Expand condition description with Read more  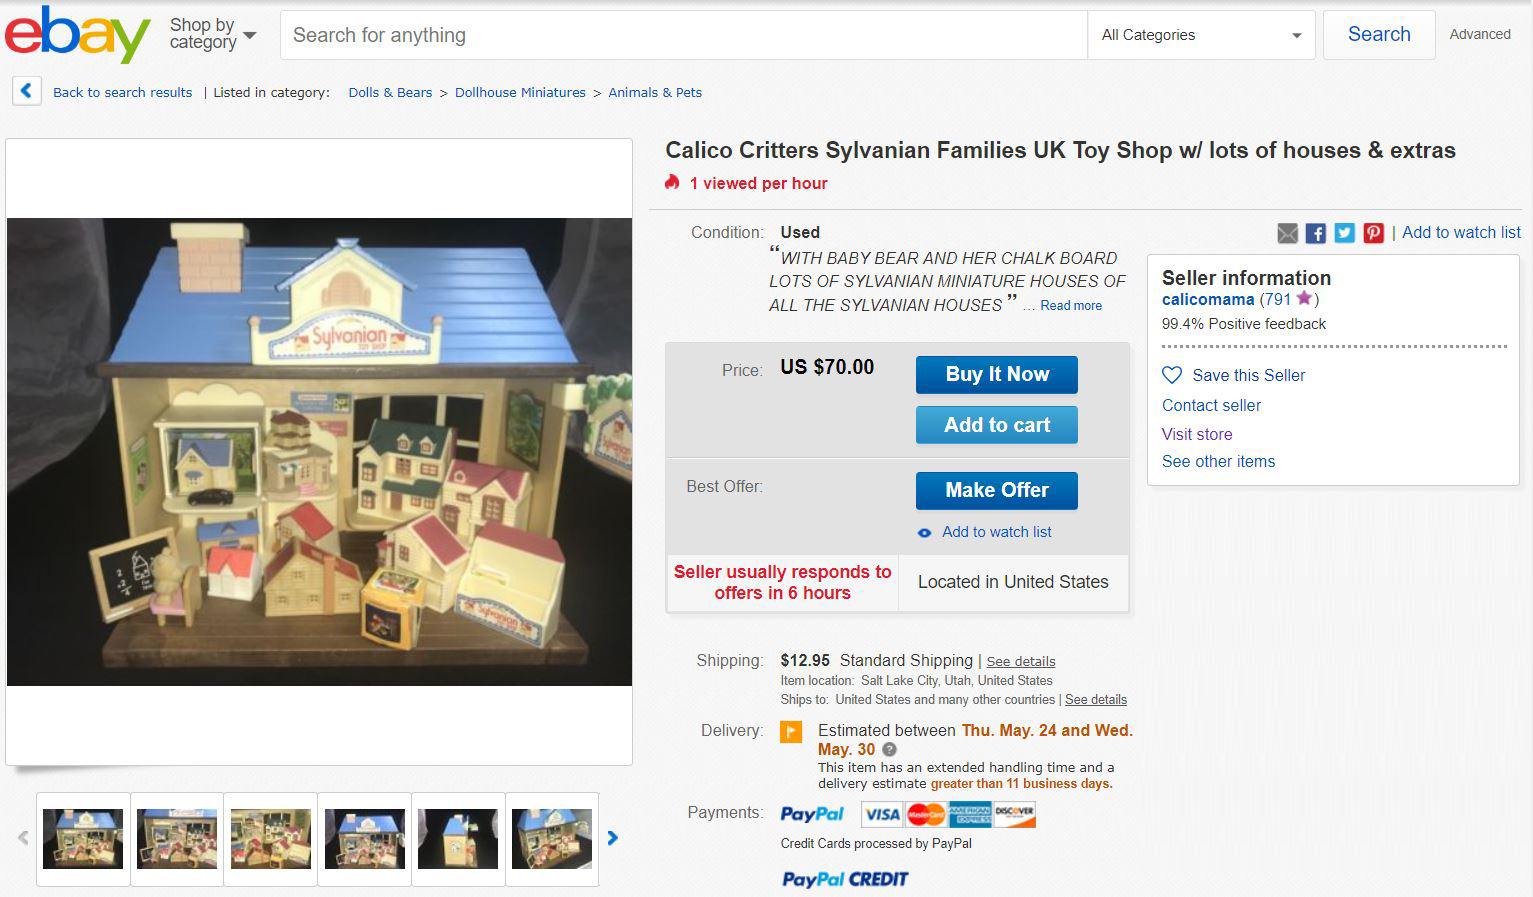pyautogui.click(x=1071, y=306)
